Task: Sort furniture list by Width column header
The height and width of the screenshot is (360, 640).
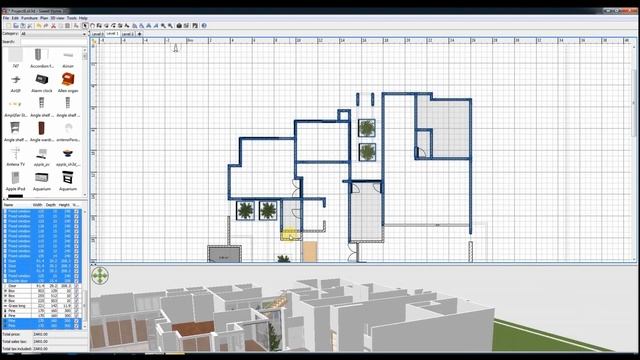Action: coord(38,205)
